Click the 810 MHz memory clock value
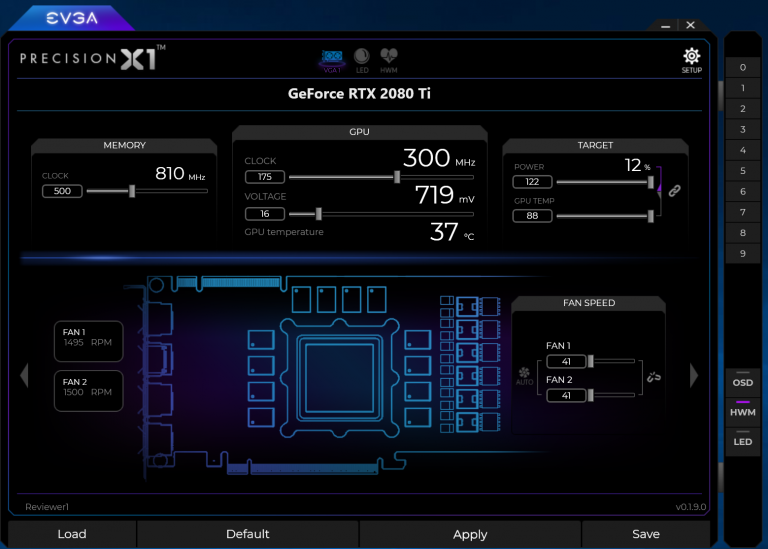This screenshot has height=549, width=768. click(x=180, y=174)
